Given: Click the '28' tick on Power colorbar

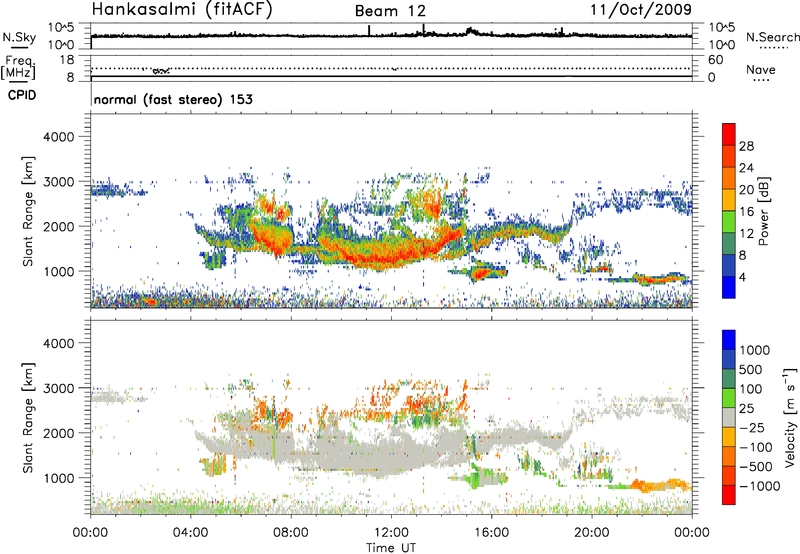Looking at the screenshot, I should (x=746, y=146).
